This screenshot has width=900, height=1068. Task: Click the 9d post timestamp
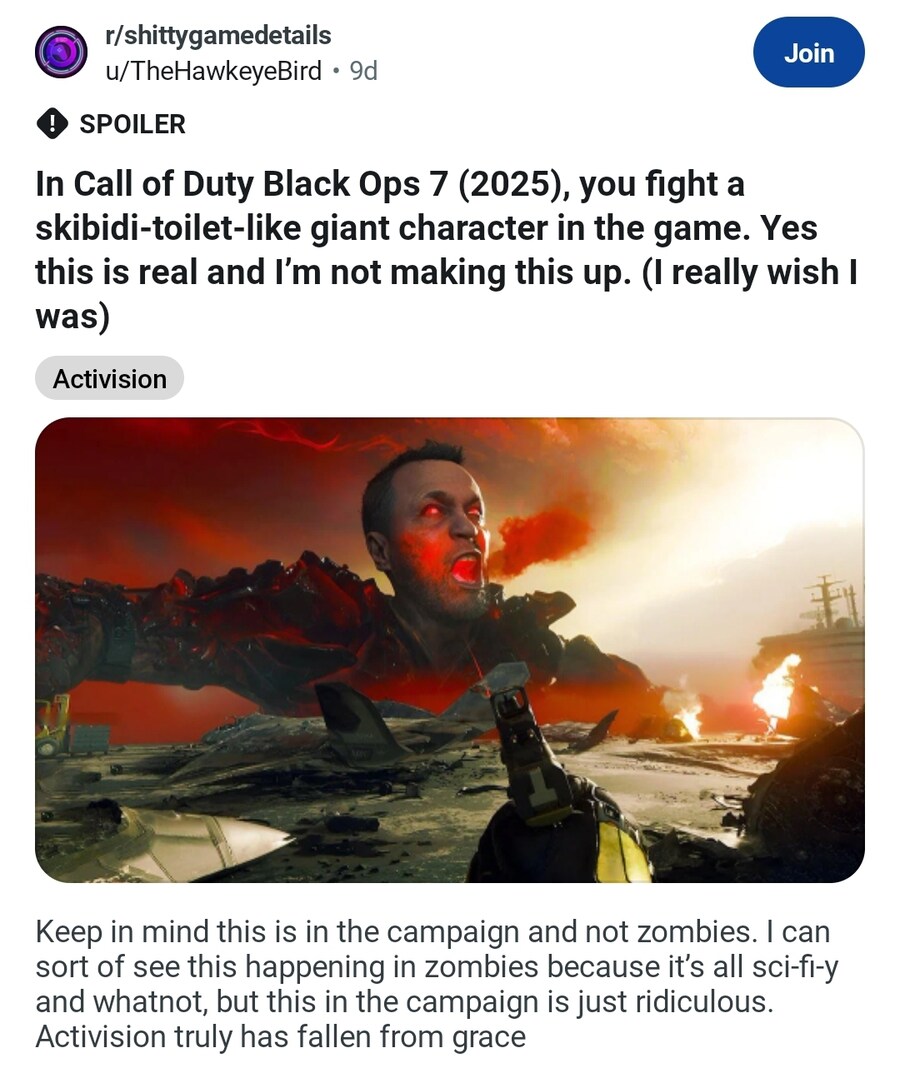(x=364, y=70)
